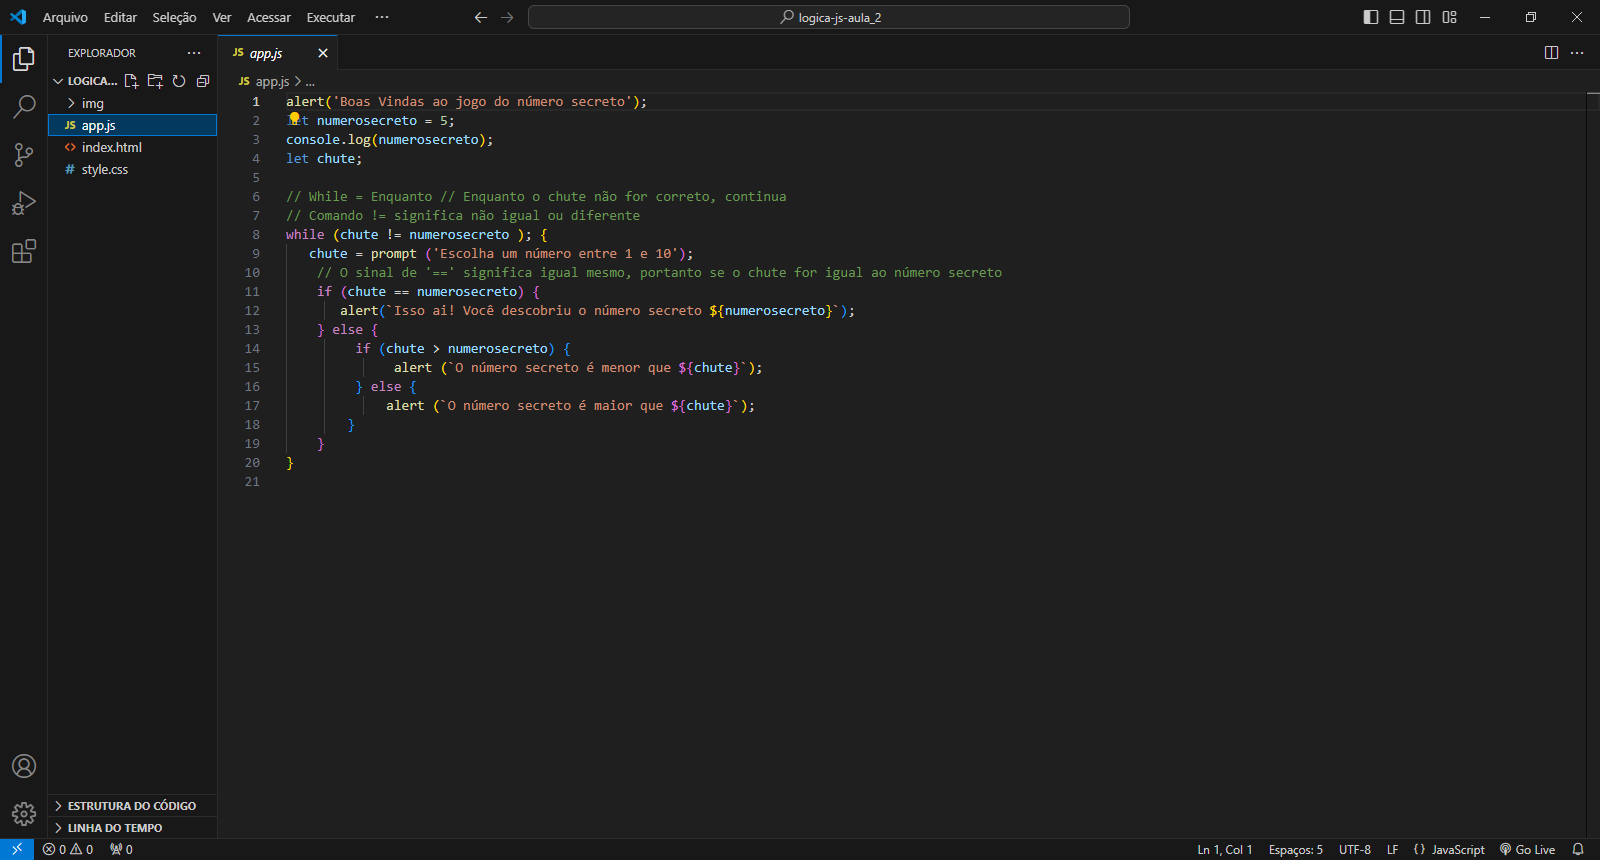Open the Executar menu

pyautogui.click(x=331, y=17)
